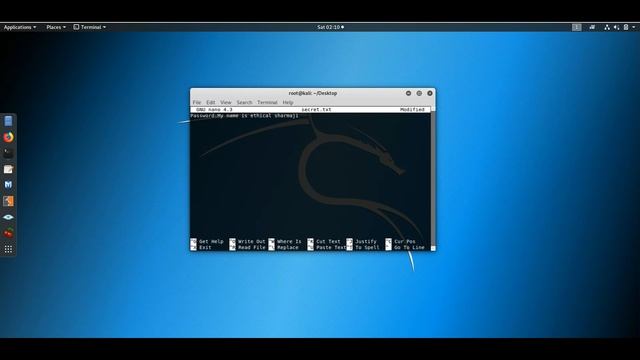Screen dimensions: 640x360
Task: Launch Cherrytree from the dock
Action: pos(8,233)
